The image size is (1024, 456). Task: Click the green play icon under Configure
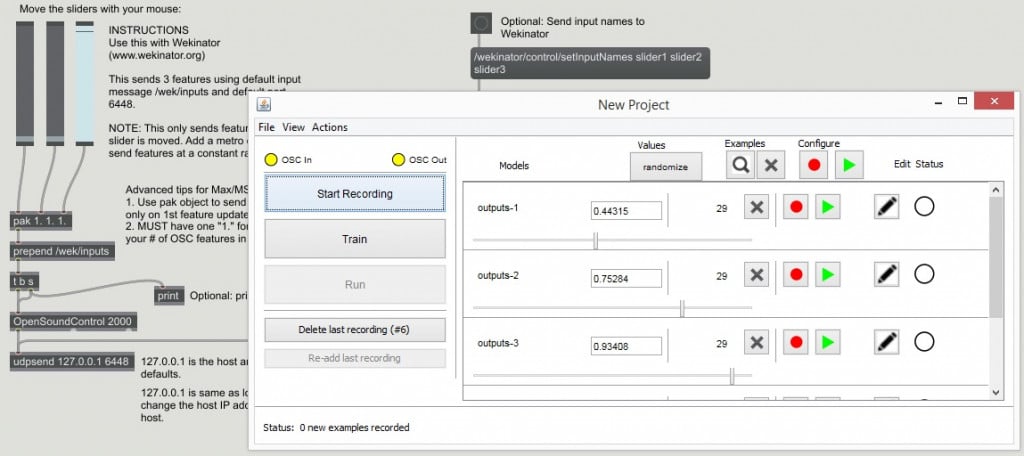click(x=848, y=166)
